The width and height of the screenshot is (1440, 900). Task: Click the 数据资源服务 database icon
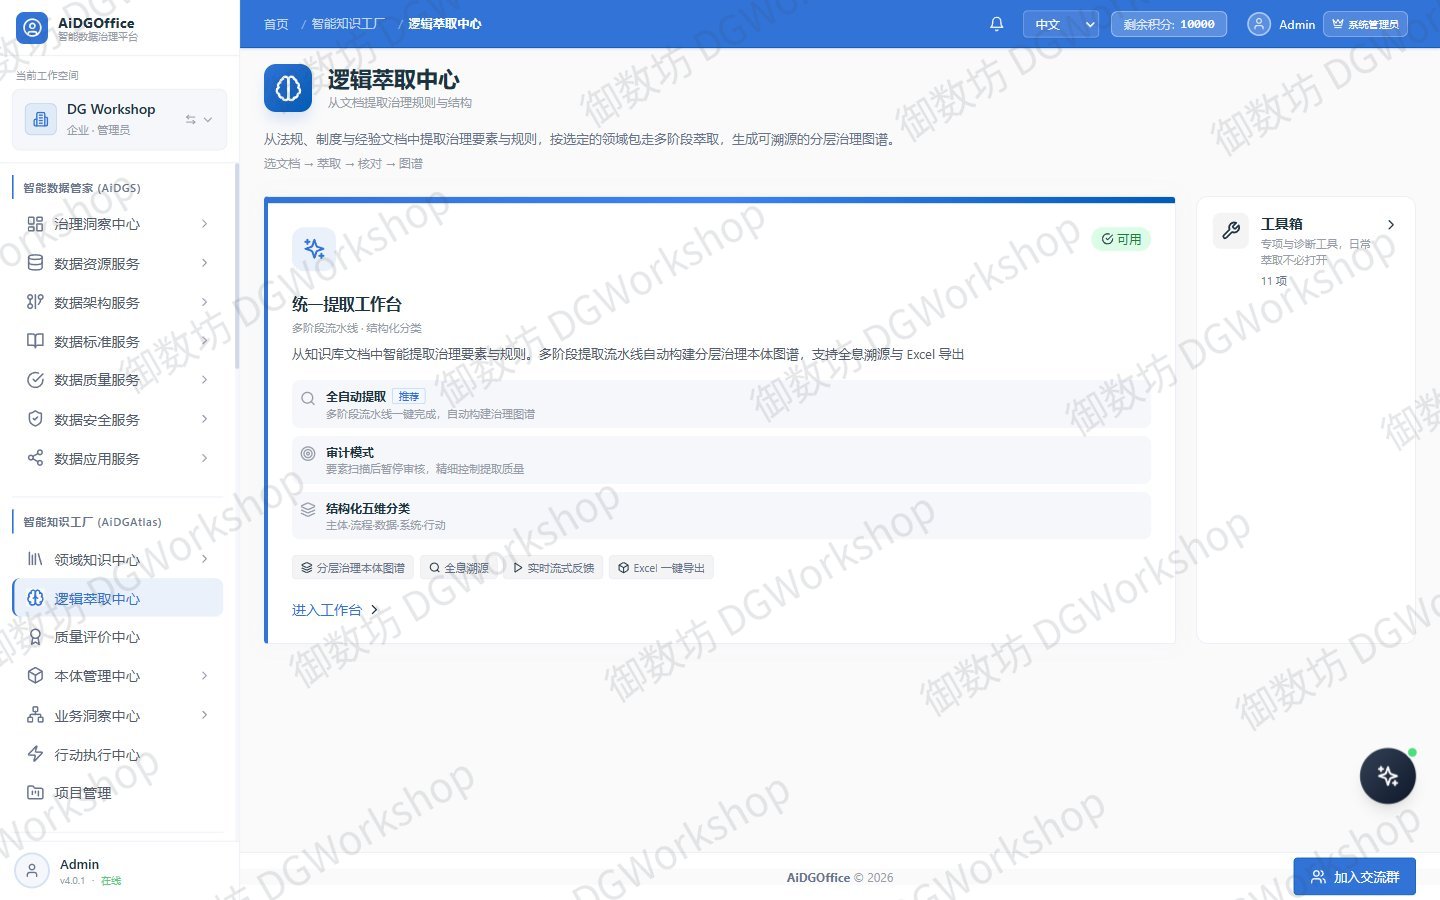coord(35,263)
